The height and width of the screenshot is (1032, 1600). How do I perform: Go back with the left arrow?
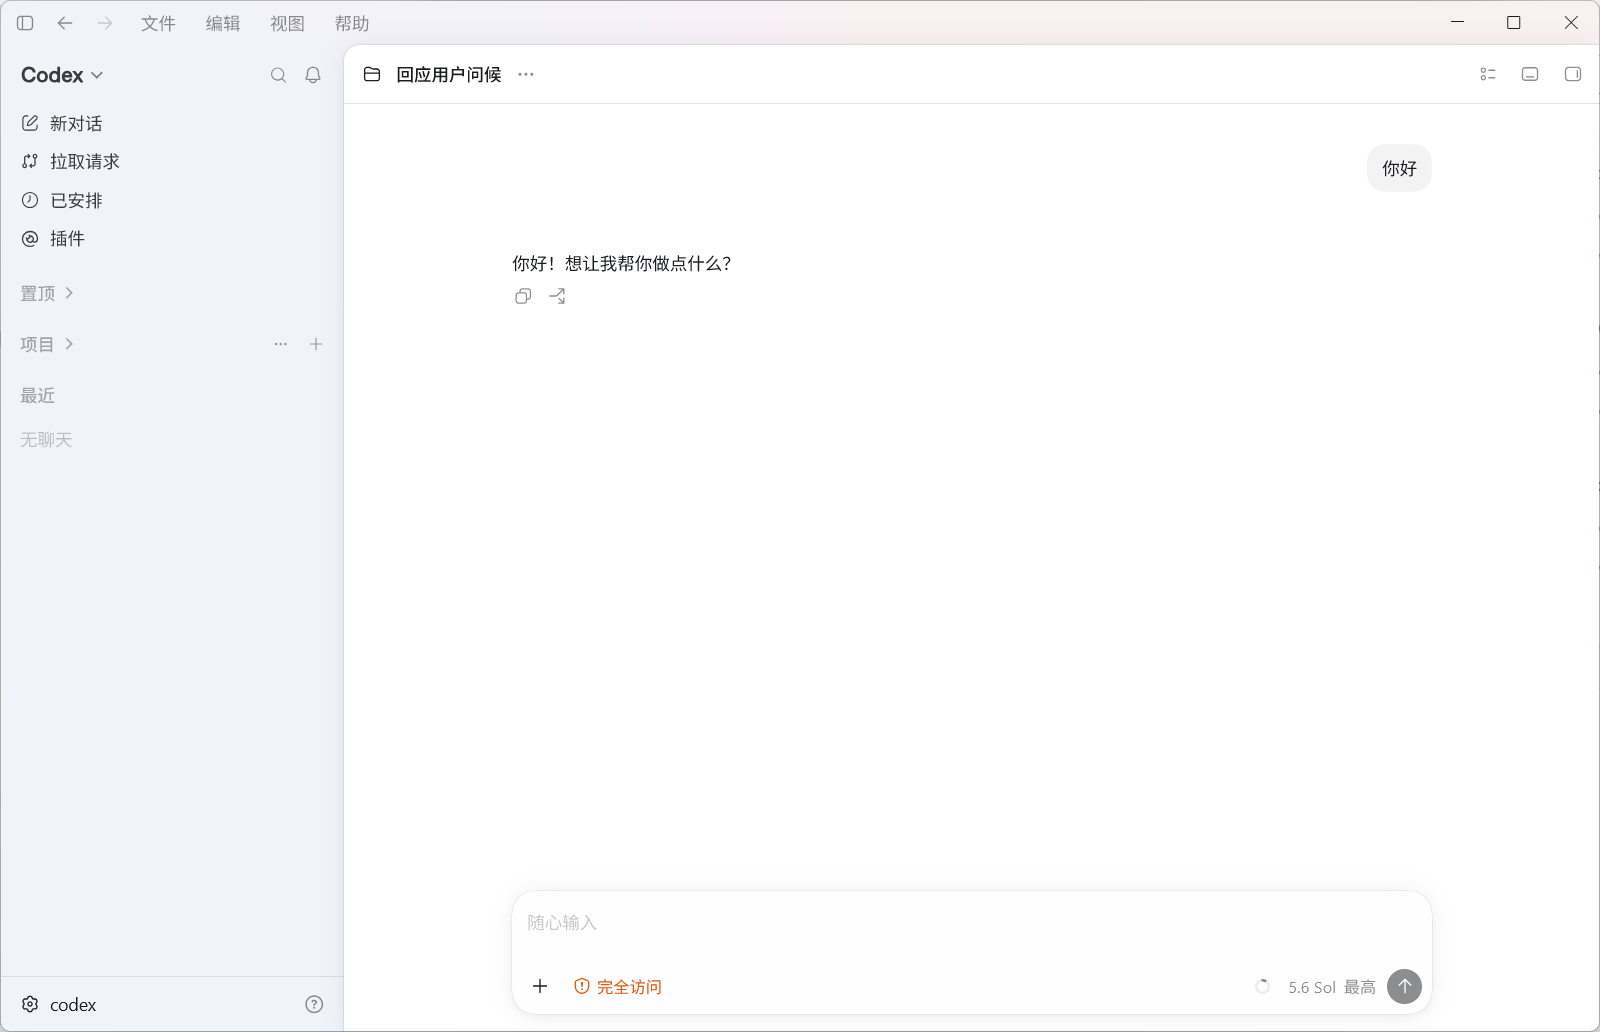65,23
